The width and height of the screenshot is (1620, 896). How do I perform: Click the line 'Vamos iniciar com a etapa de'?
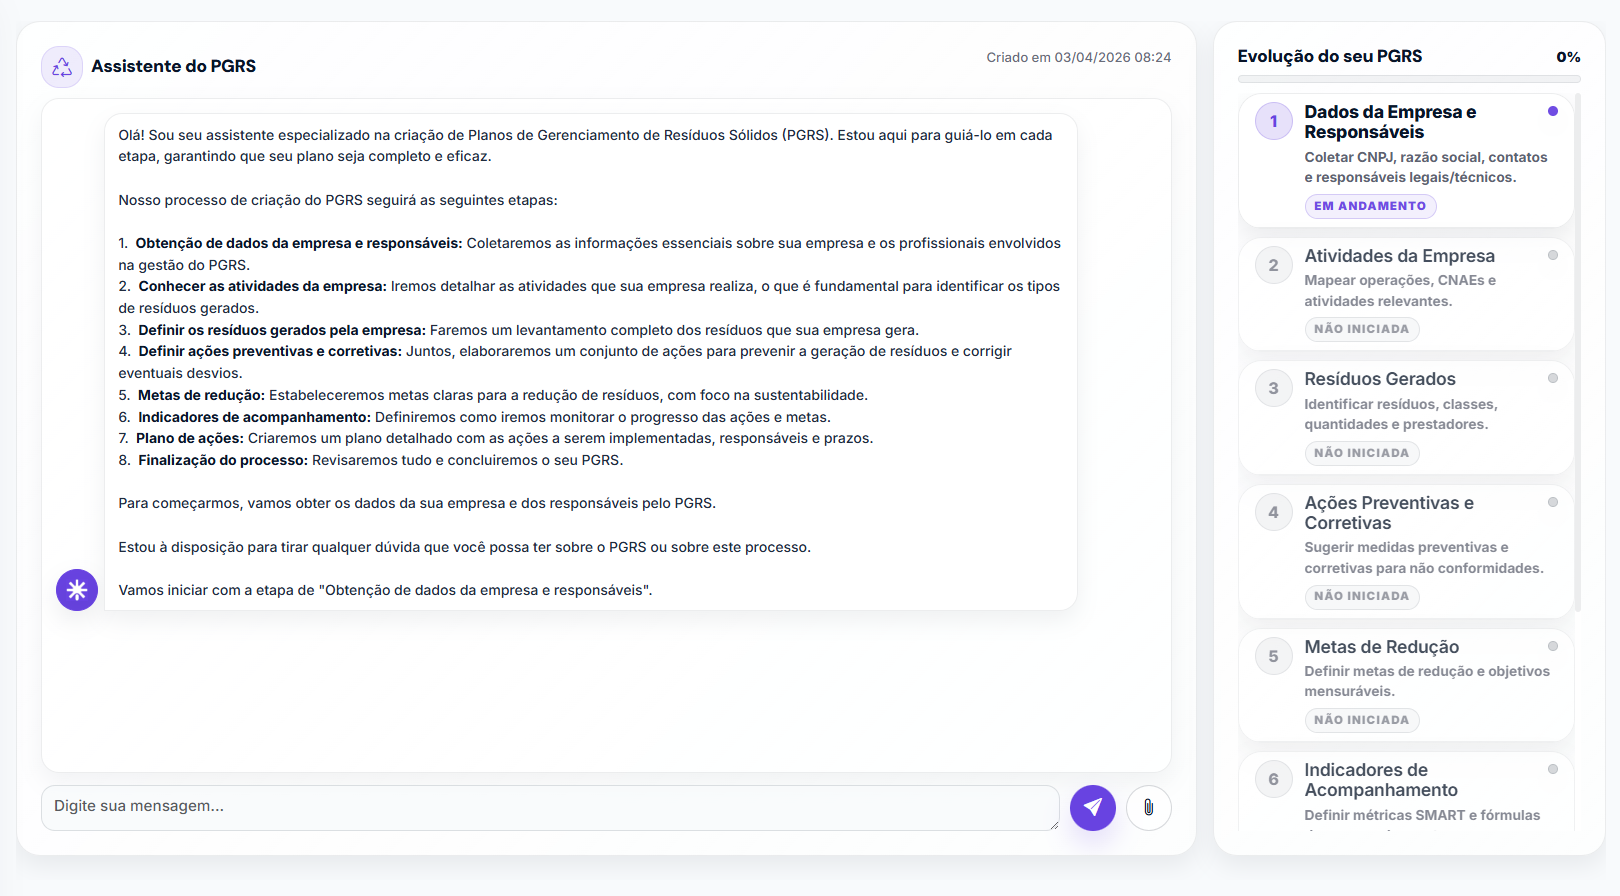385,590
